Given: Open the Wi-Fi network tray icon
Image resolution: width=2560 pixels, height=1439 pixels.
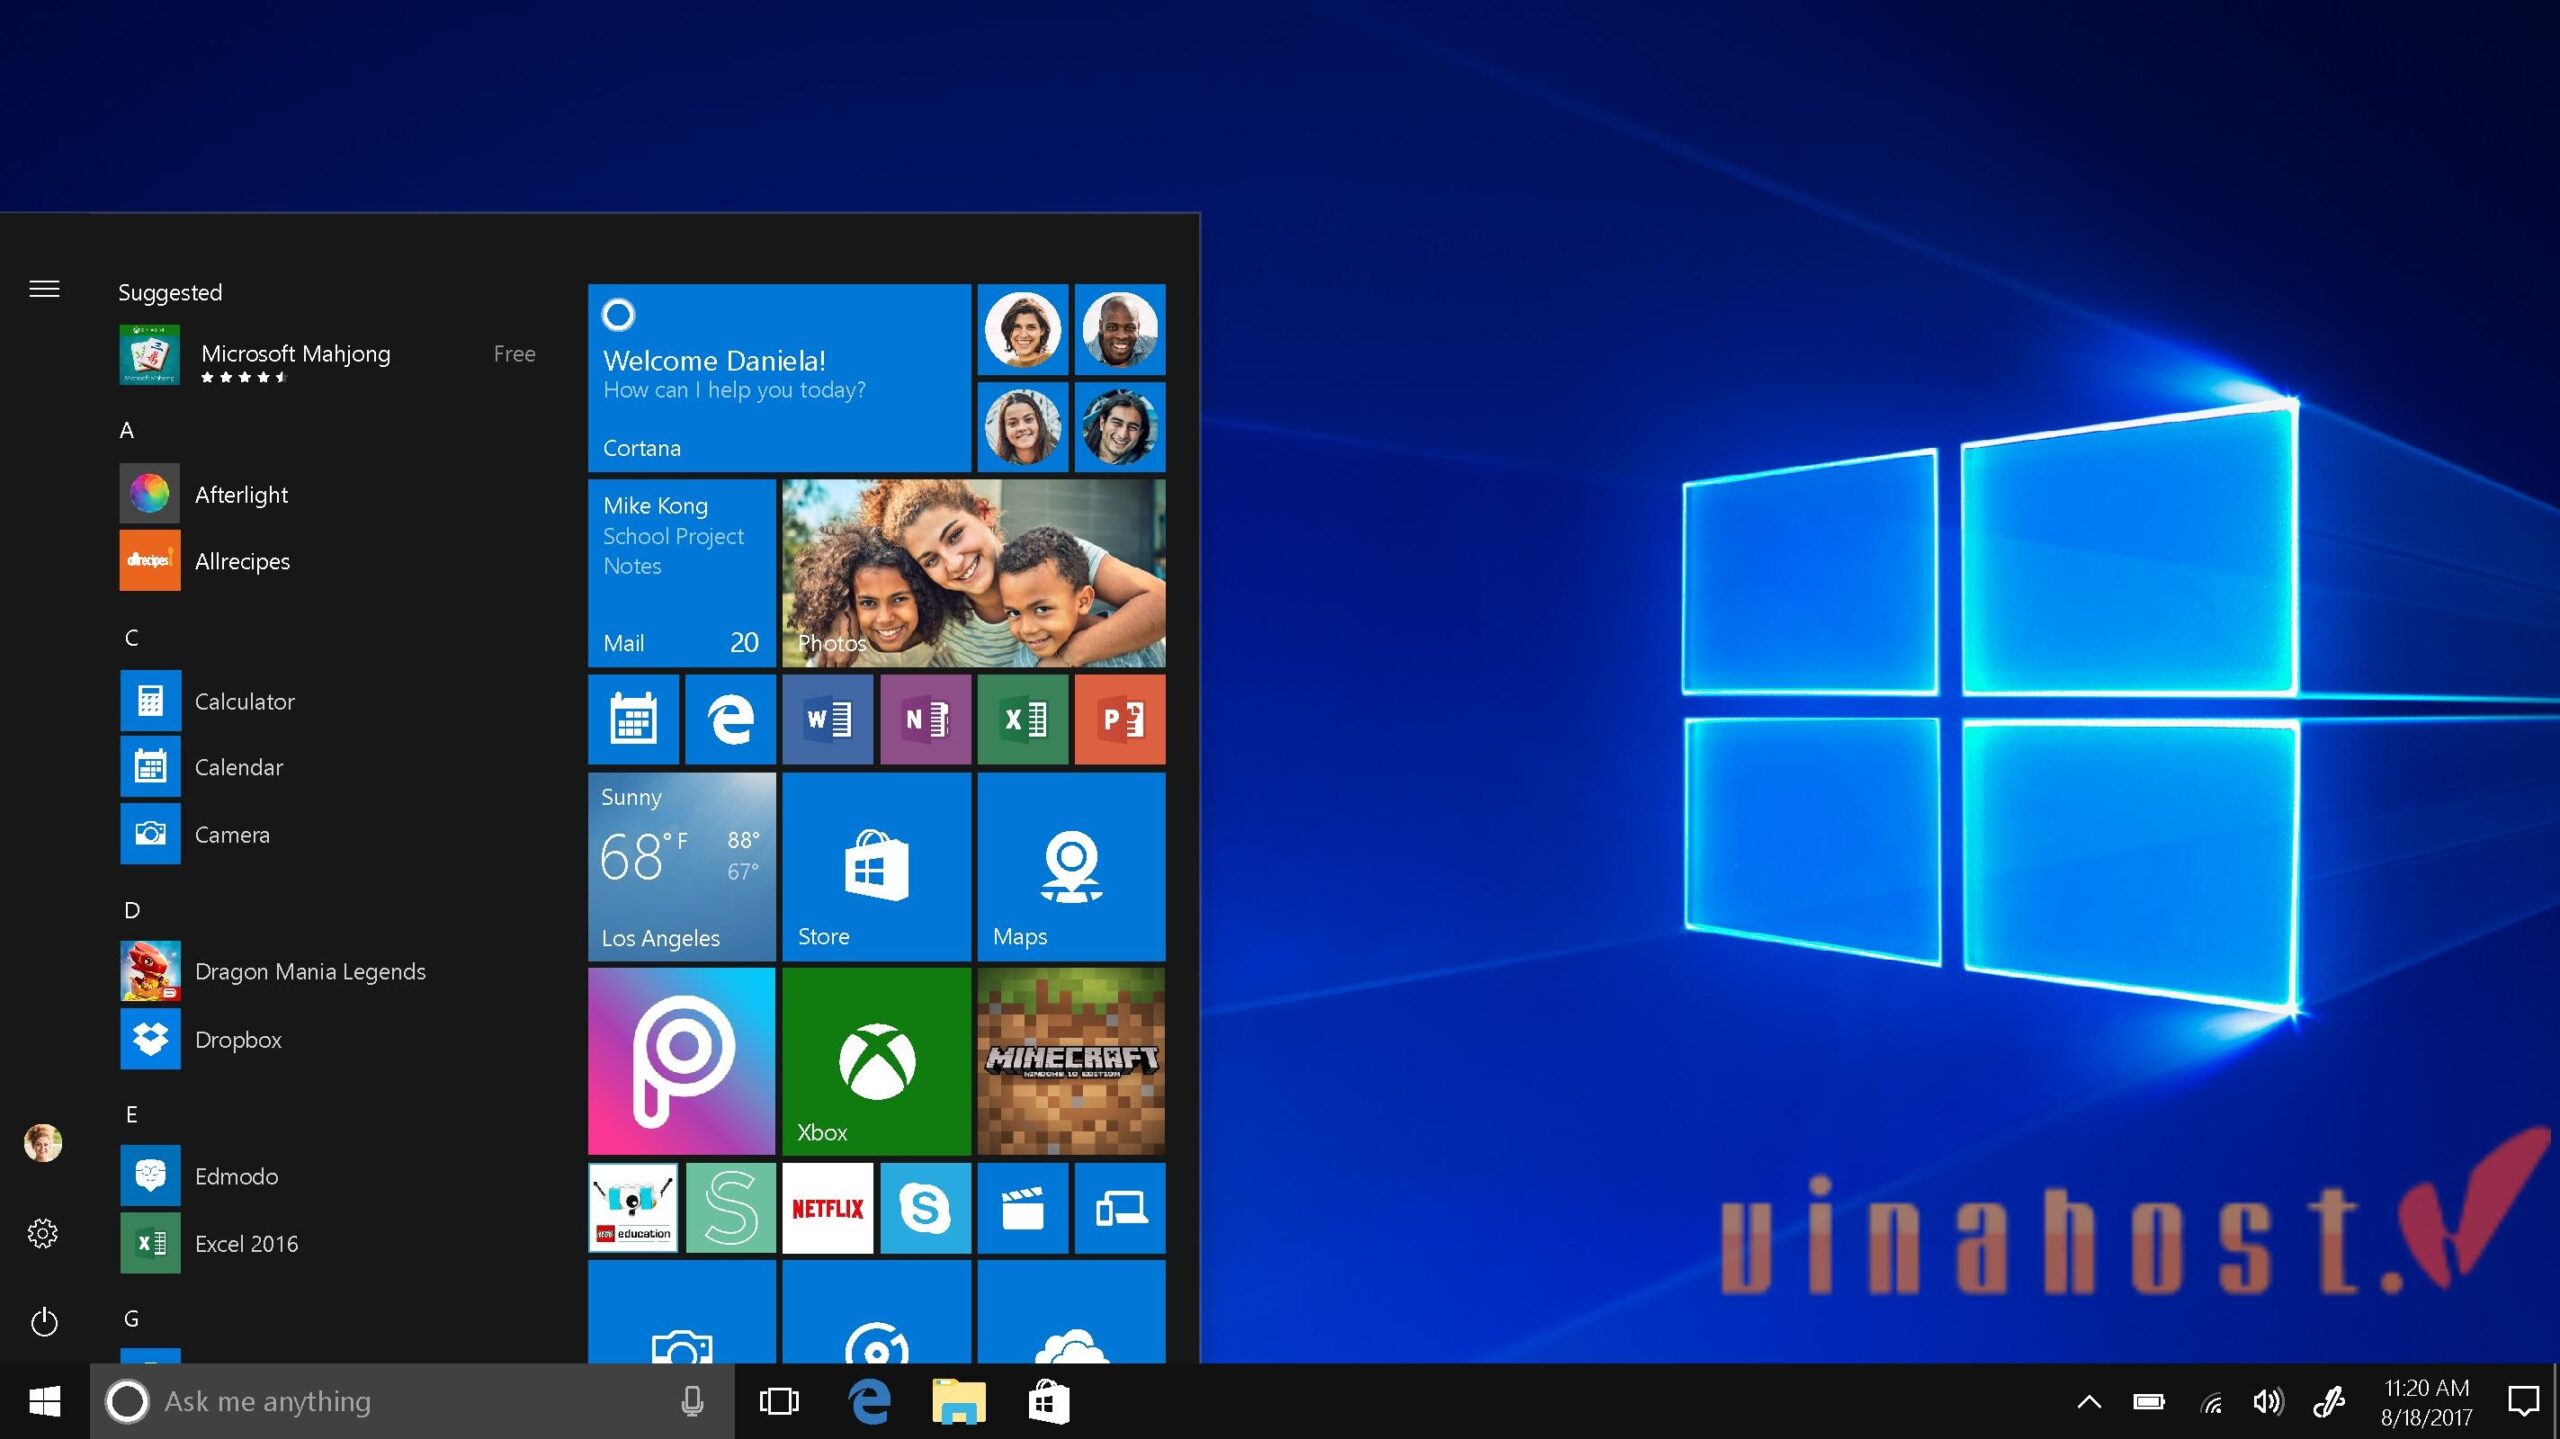Looking at the screenshot, I should 2212,1403.
